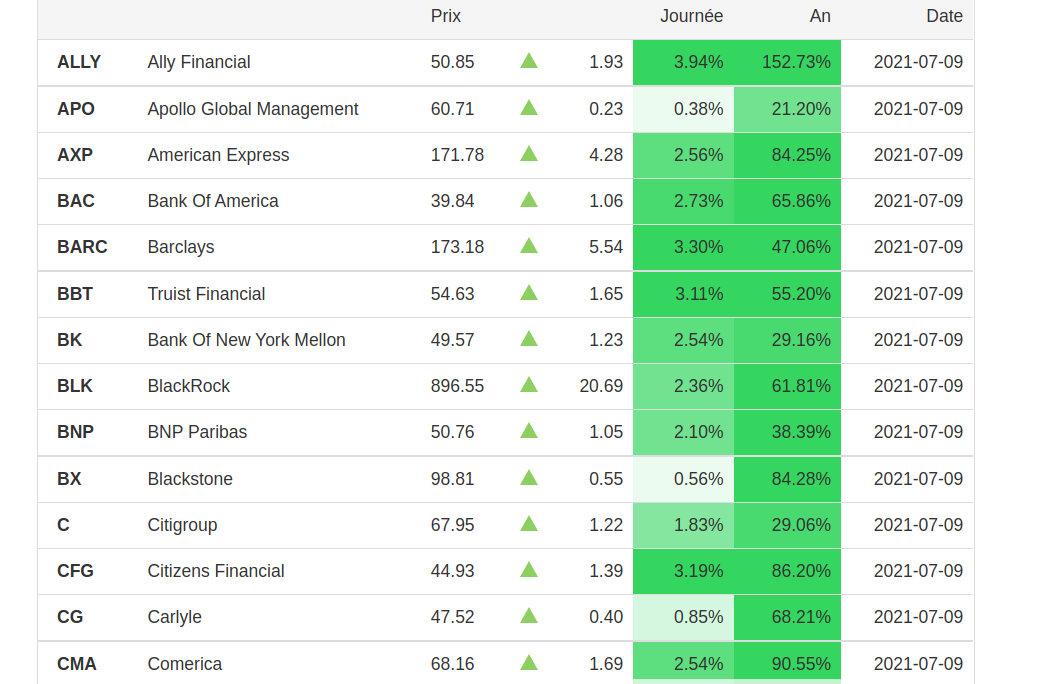Click the green up arrow for Ally Financial

[529, 61]
